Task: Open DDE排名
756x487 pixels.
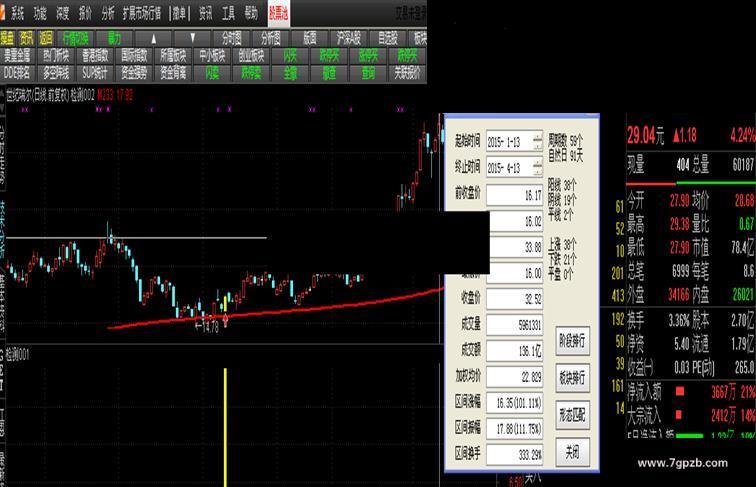Action: 17,73
